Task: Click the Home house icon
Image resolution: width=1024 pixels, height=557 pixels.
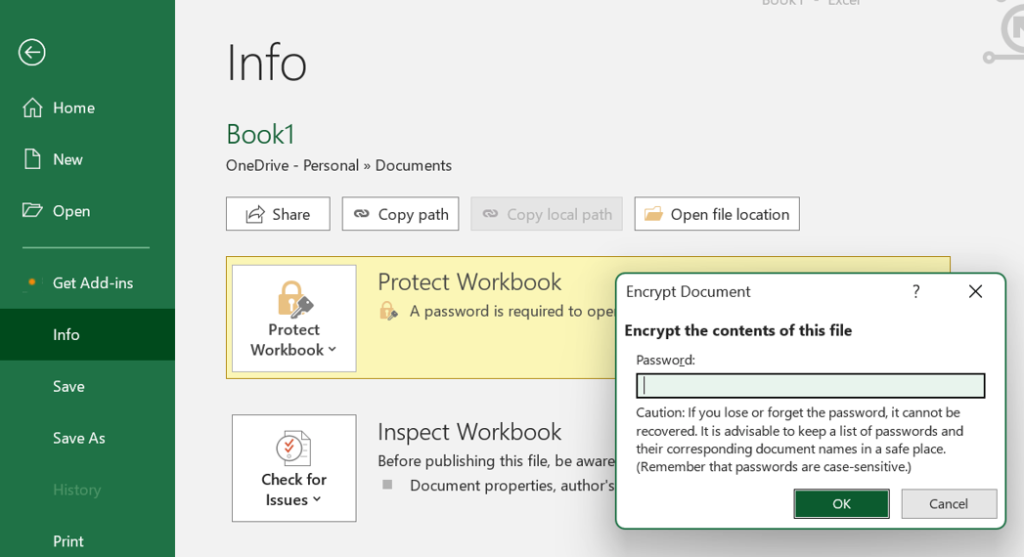Action: [33, 108]
